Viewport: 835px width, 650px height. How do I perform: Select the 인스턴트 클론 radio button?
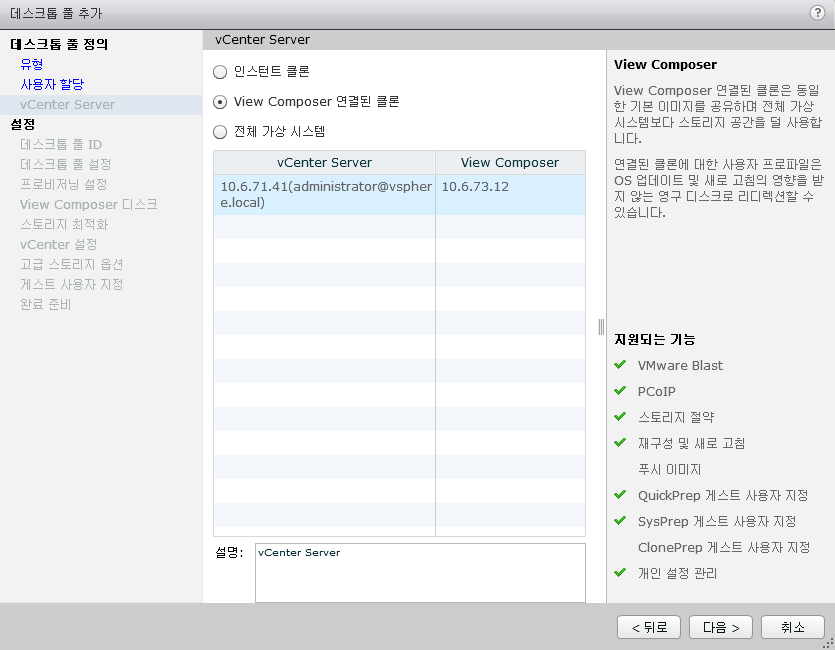tap(220, 72)
